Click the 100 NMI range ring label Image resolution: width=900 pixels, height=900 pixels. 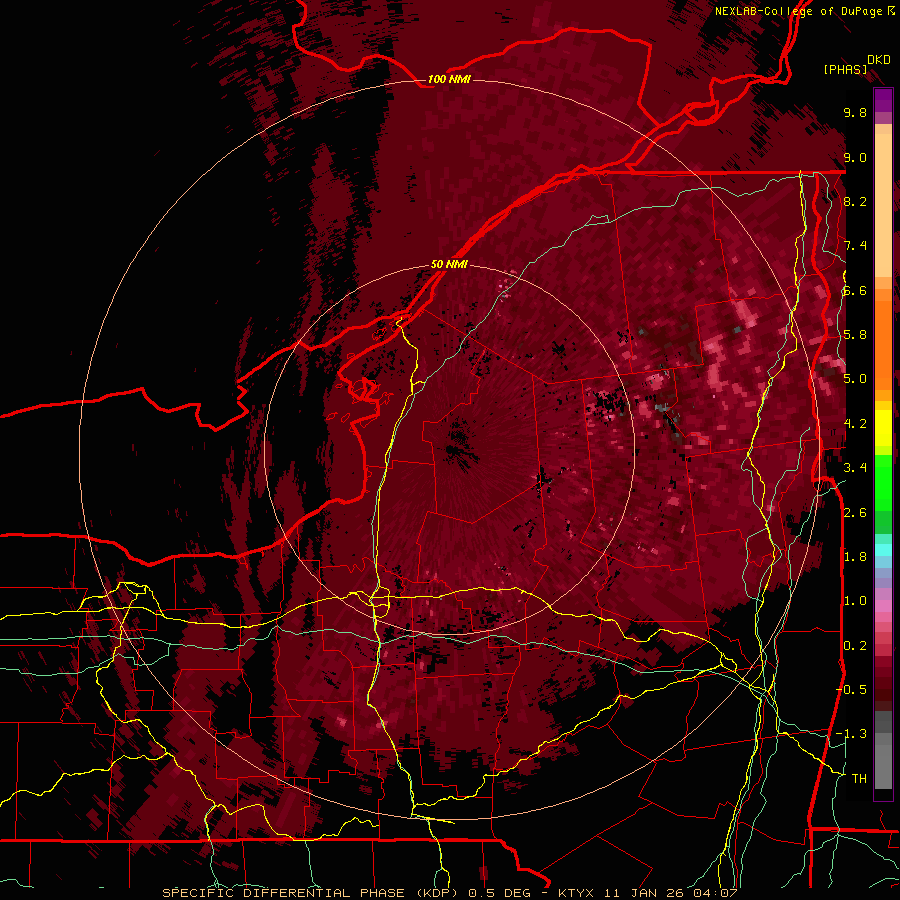tap(449, 79)
